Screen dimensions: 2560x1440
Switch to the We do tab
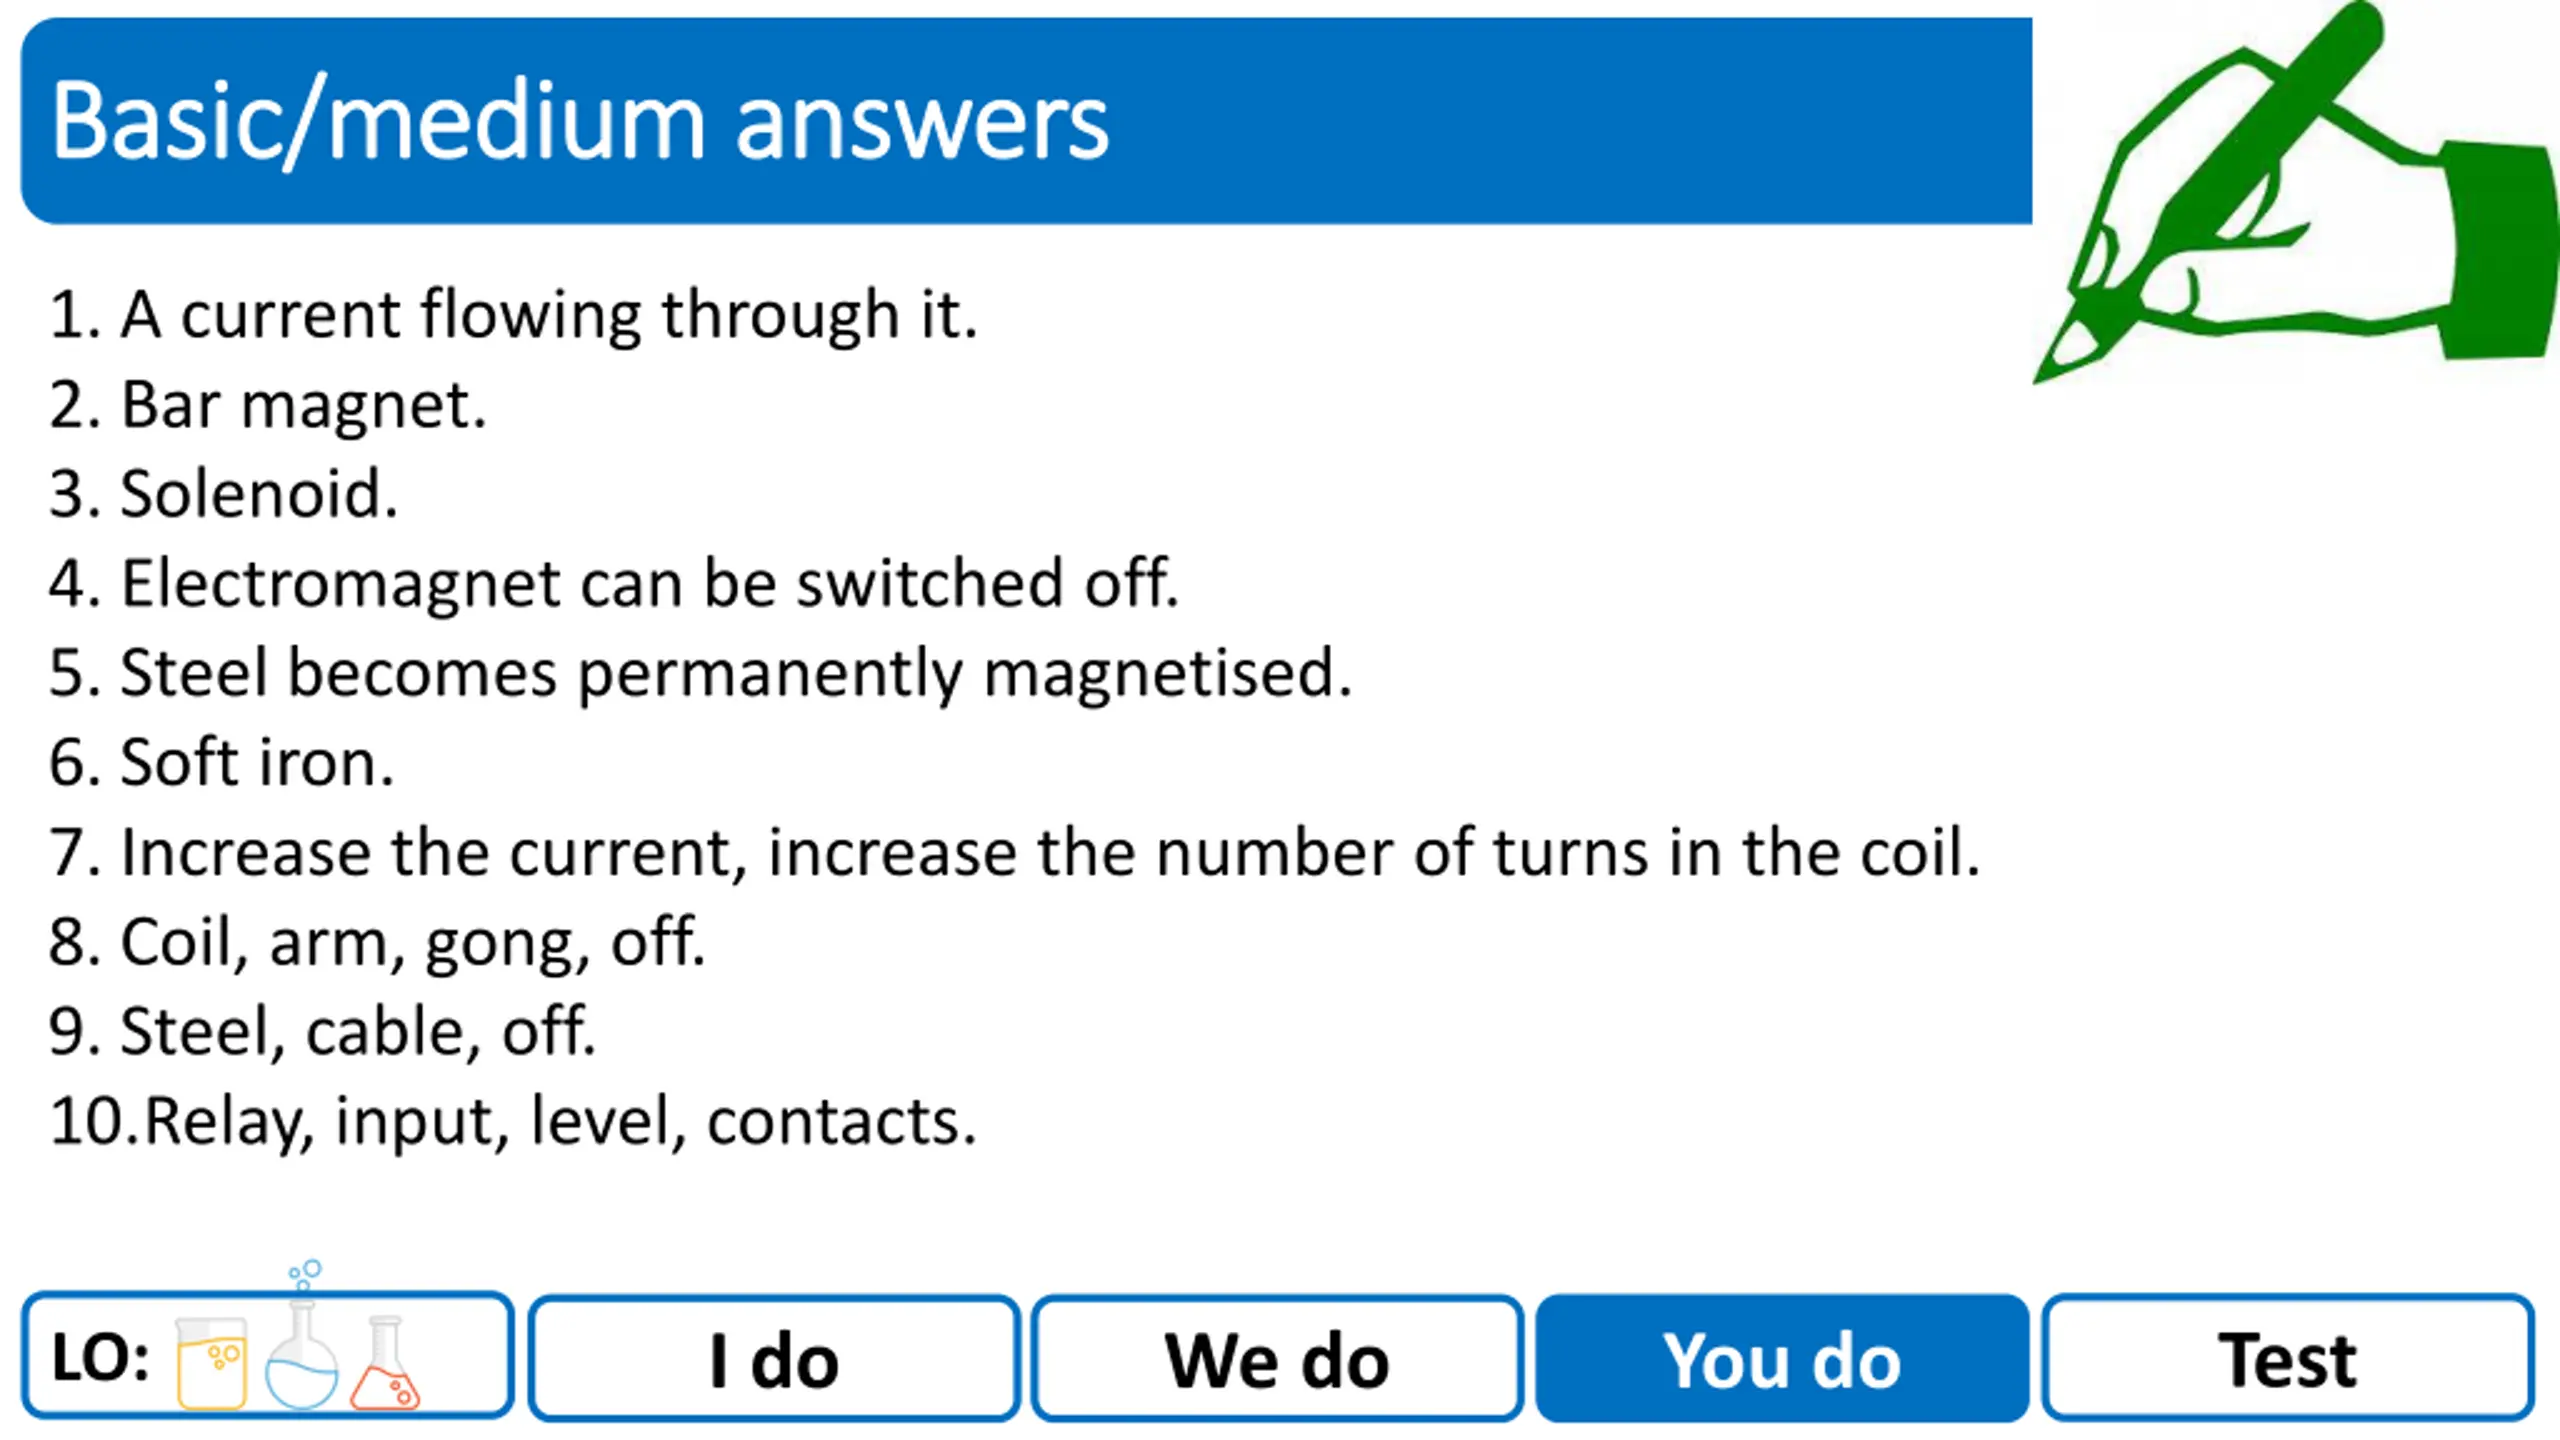tap(1277, 1358)
